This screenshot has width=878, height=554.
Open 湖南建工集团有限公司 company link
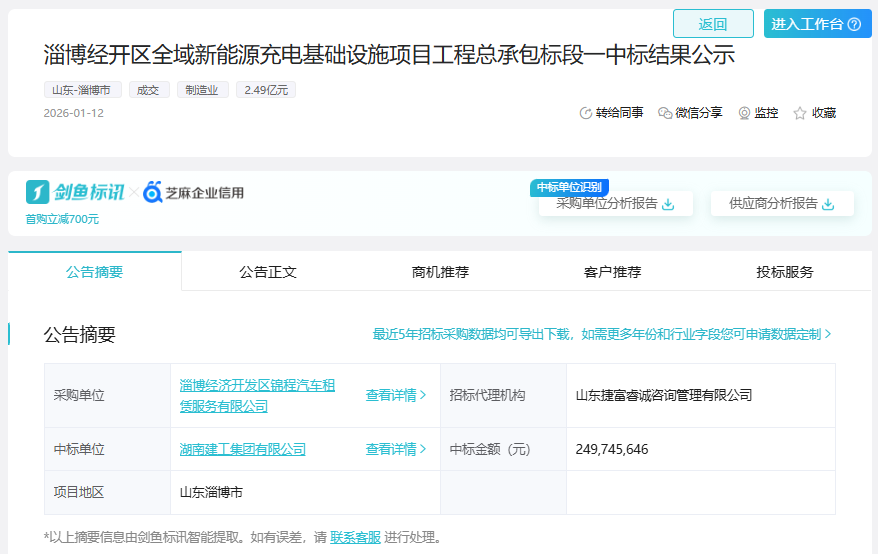[x=243, y=449]
